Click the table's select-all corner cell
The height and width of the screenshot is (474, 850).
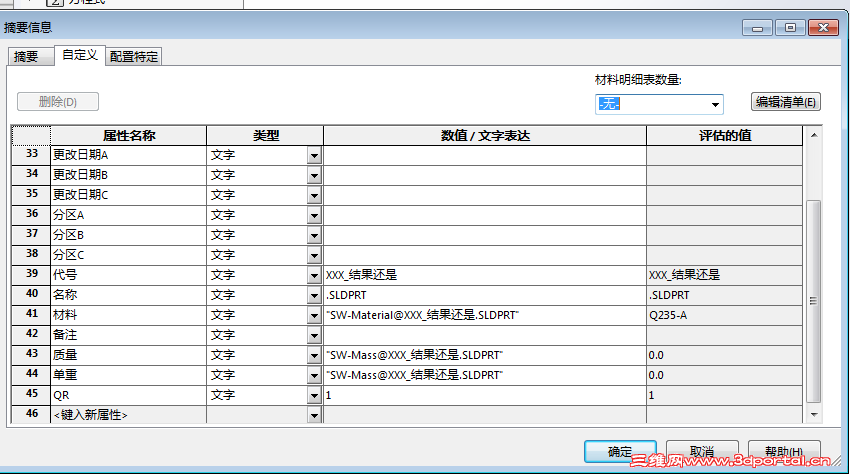pyautogui.click(x=31, y=136)
